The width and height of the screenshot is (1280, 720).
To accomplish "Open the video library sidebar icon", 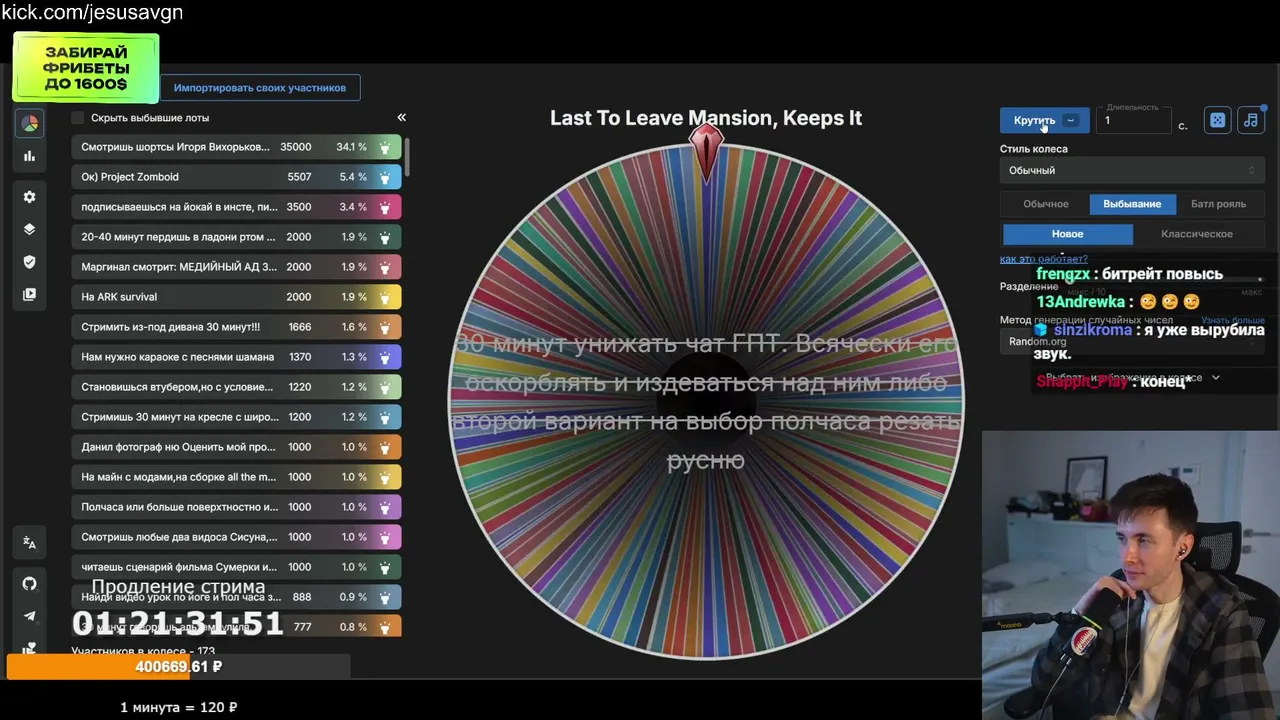I will (x=30, y=295).
